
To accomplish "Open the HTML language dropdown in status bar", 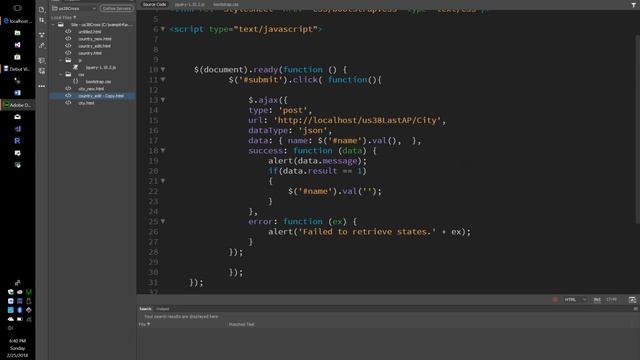I will (x=575, y=300).
